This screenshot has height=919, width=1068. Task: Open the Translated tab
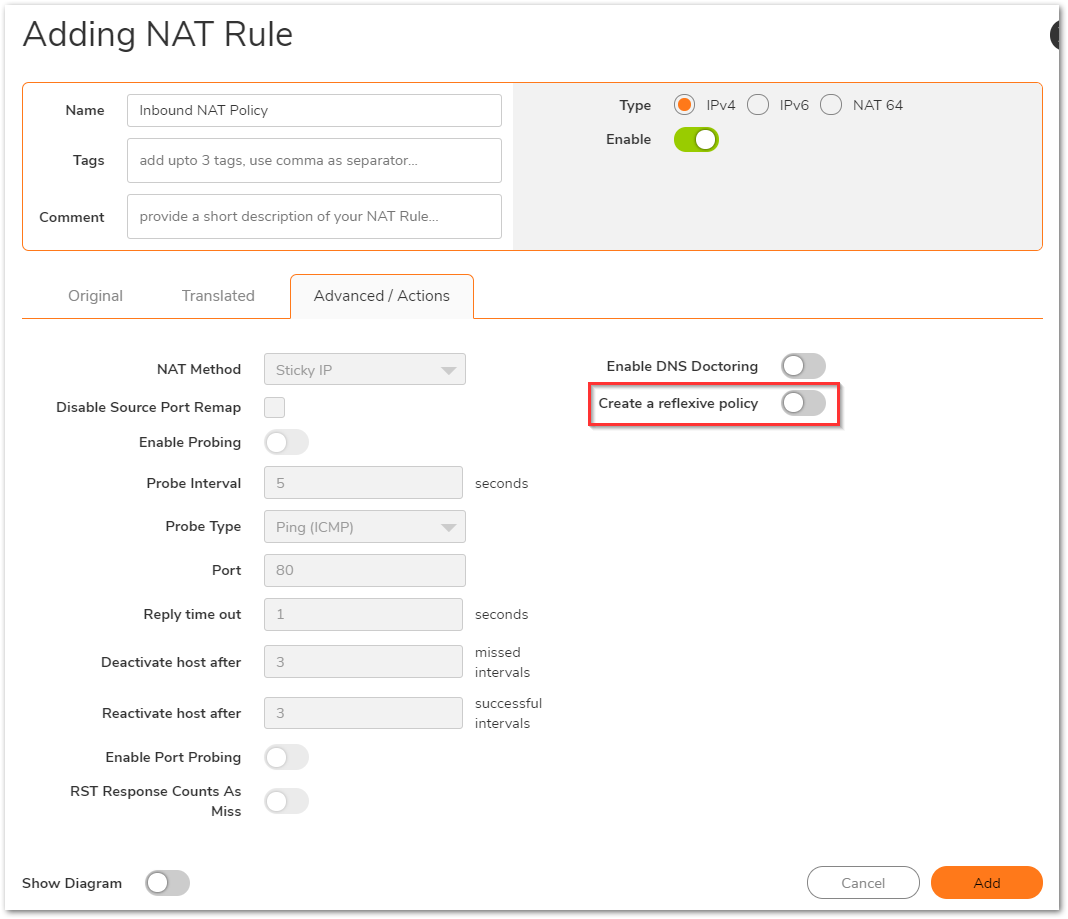[x=218, y=296]
